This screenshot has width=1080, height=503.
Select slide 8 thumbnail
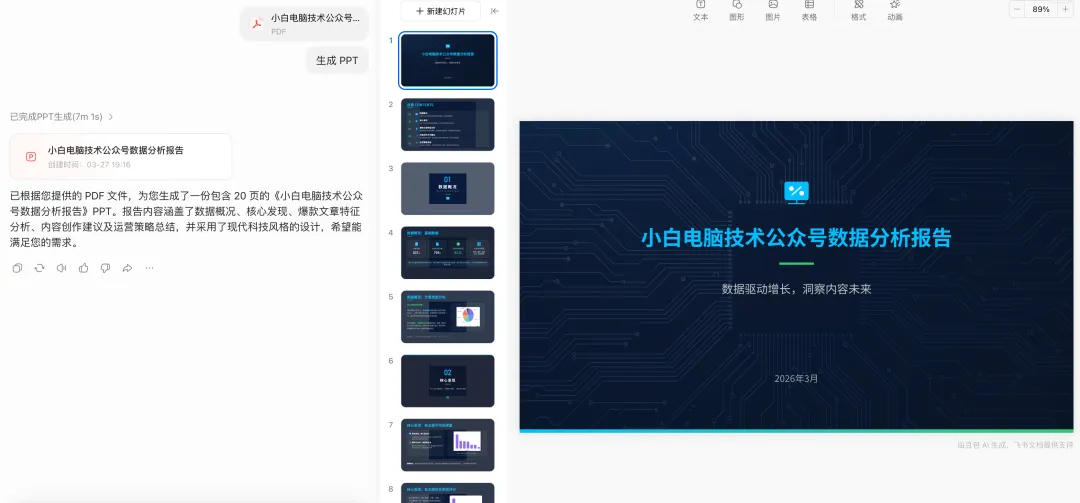(448, 493)
